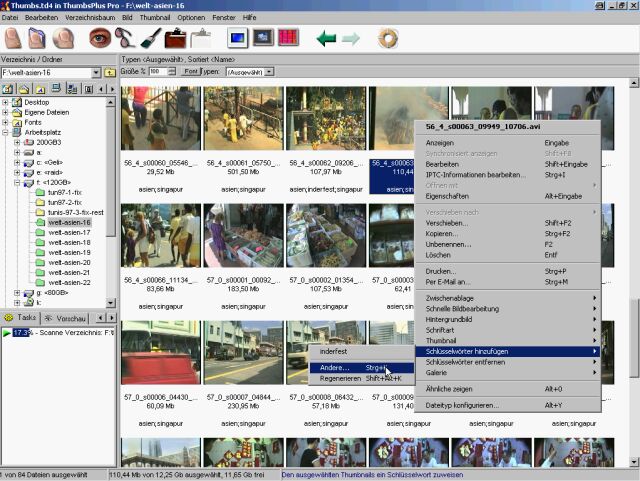Click the Größe % input field
The image size is (640, 481).
[158, 71]
